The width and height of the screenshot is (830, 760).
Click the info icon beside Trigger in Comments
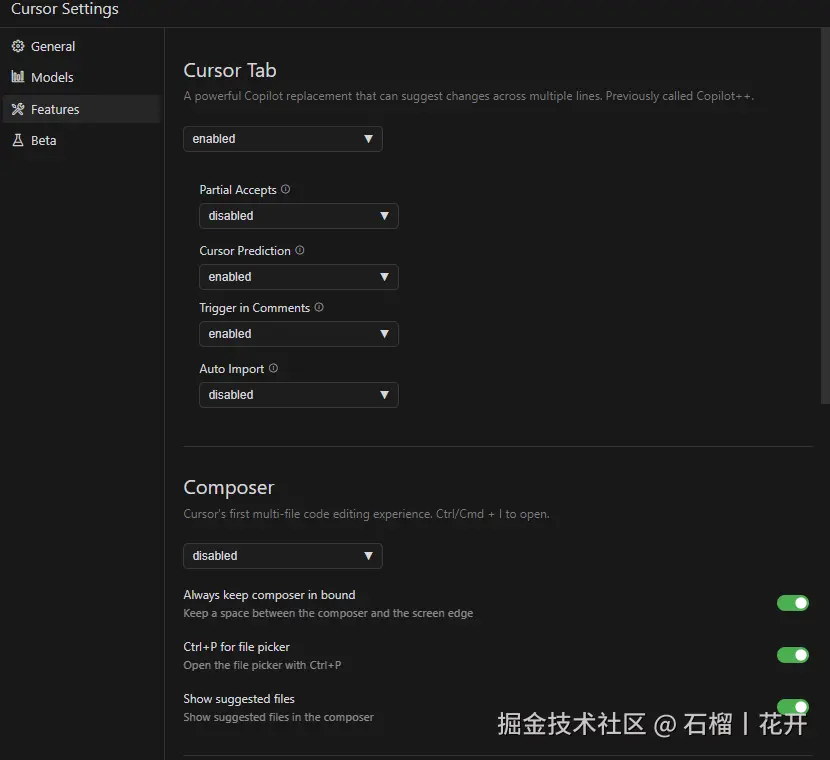[319, 307]
